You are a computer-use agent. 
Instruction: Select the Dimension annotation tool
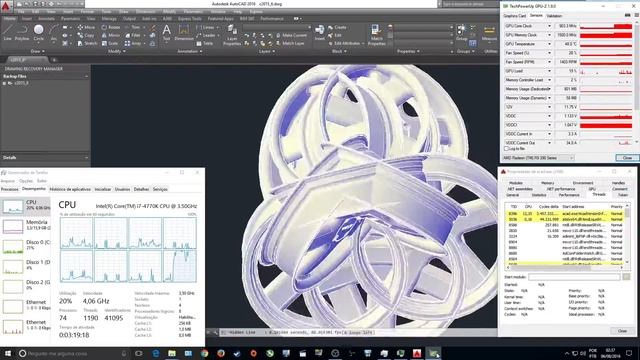click(184, 33)
